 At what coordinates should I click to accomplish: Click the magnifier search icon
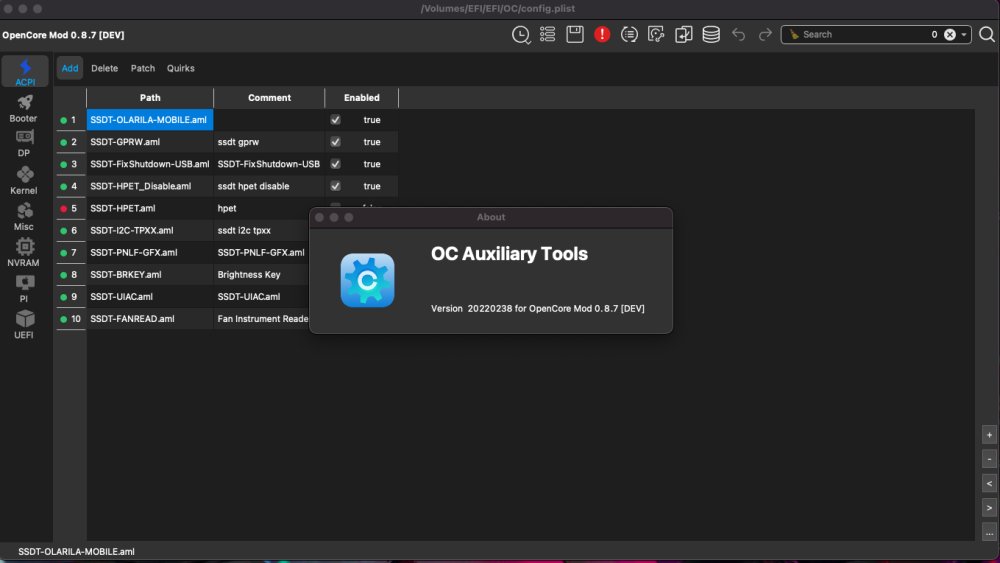click(987, 34)
